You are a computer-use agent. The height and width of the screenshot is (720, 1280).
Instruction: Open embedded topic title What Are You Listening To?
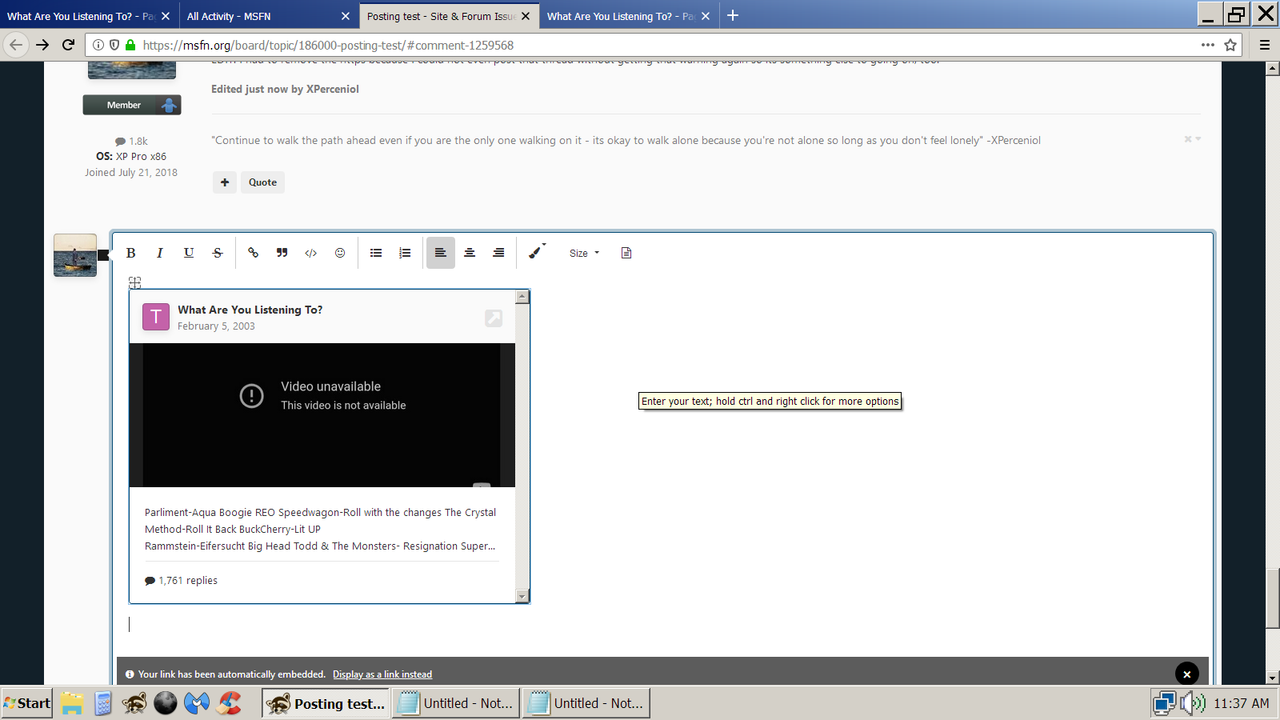pos(250,310)
